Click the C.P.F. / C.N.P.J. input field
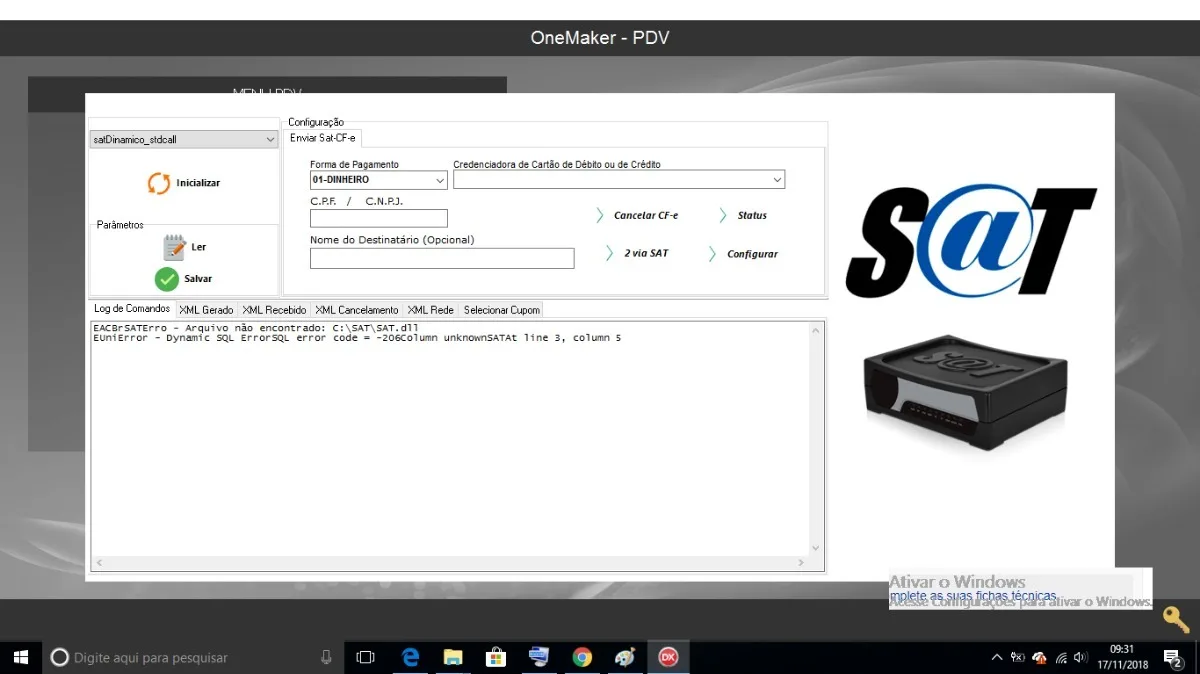Viewport: 1200px width, 674px height. pos(379,218)
